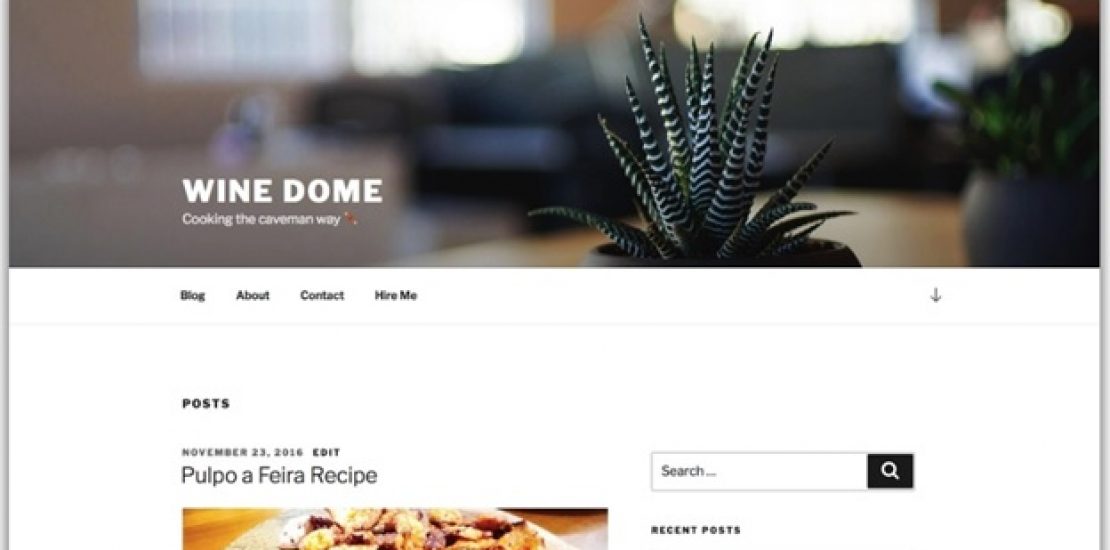
Task: Click the EDIT link beside post date
Action: pos(327,452)
